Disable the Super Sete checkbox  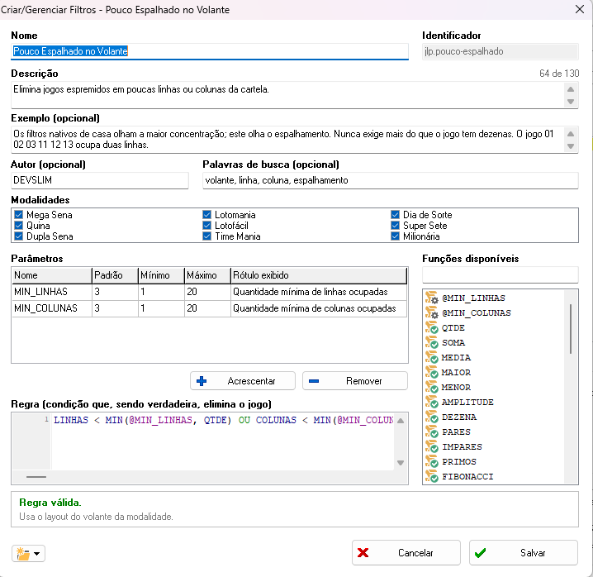(395, 225)
